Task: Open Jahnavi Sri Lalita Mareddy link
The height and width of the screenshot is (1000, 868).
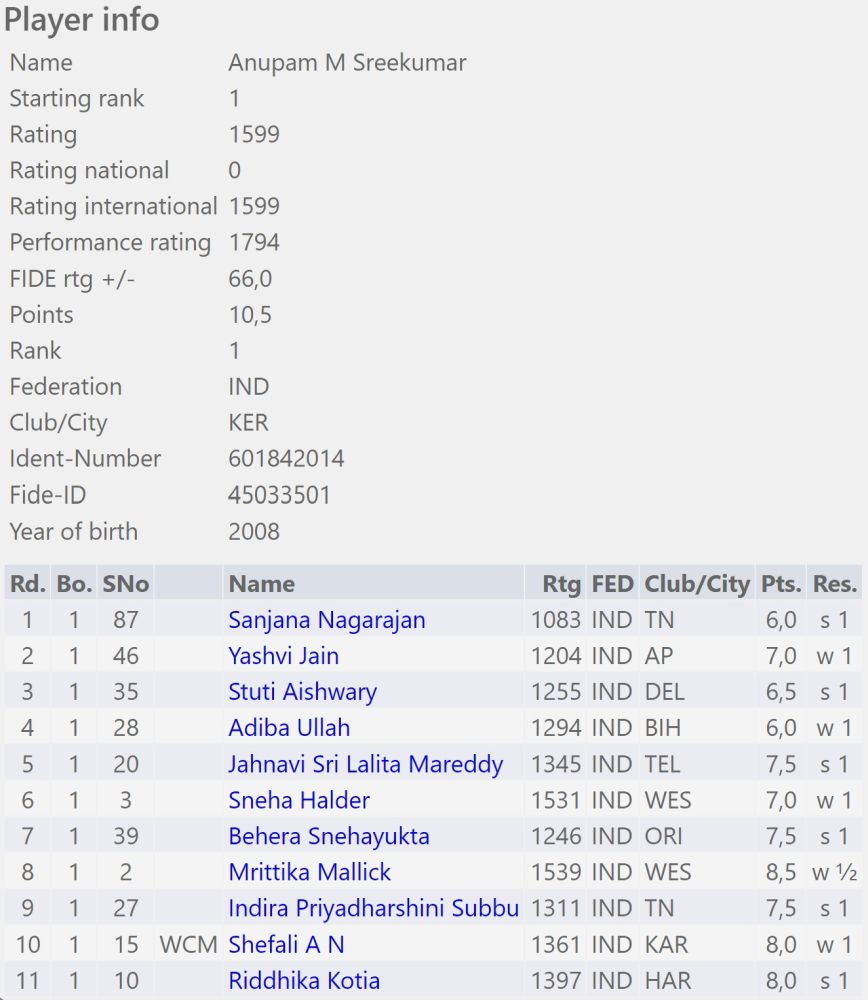Action: 365,764
